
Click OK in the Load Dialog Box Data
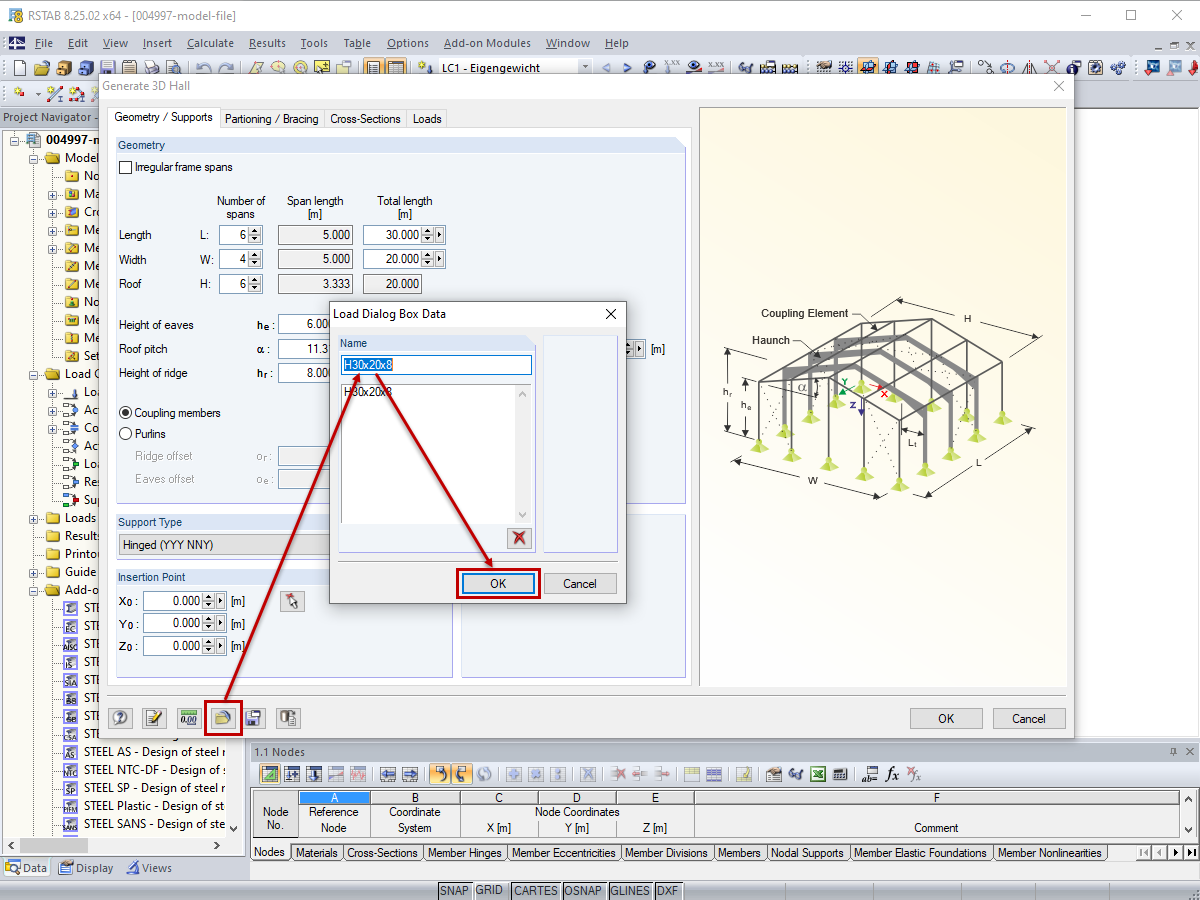tap(497, 583)
